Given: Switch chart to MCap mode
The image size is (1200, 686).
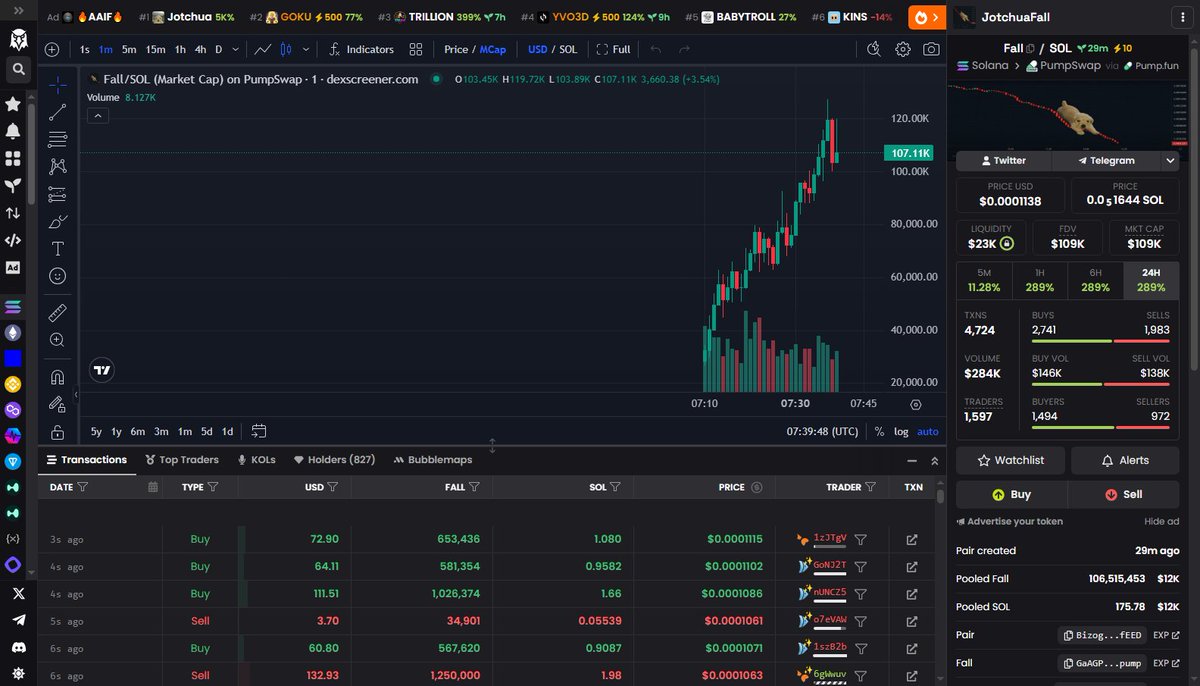Looking at the screenshot, I should click(x=492, y=49).
